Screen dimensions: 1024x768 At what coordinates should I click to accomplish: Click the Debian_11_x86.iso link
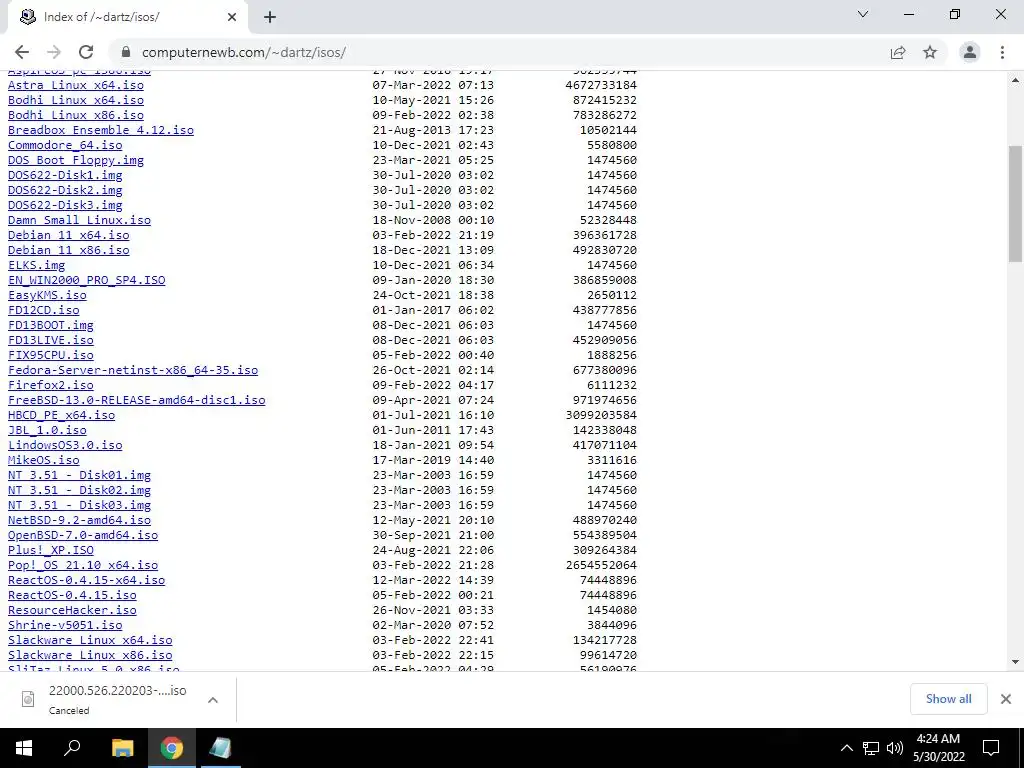coord(69,250)
